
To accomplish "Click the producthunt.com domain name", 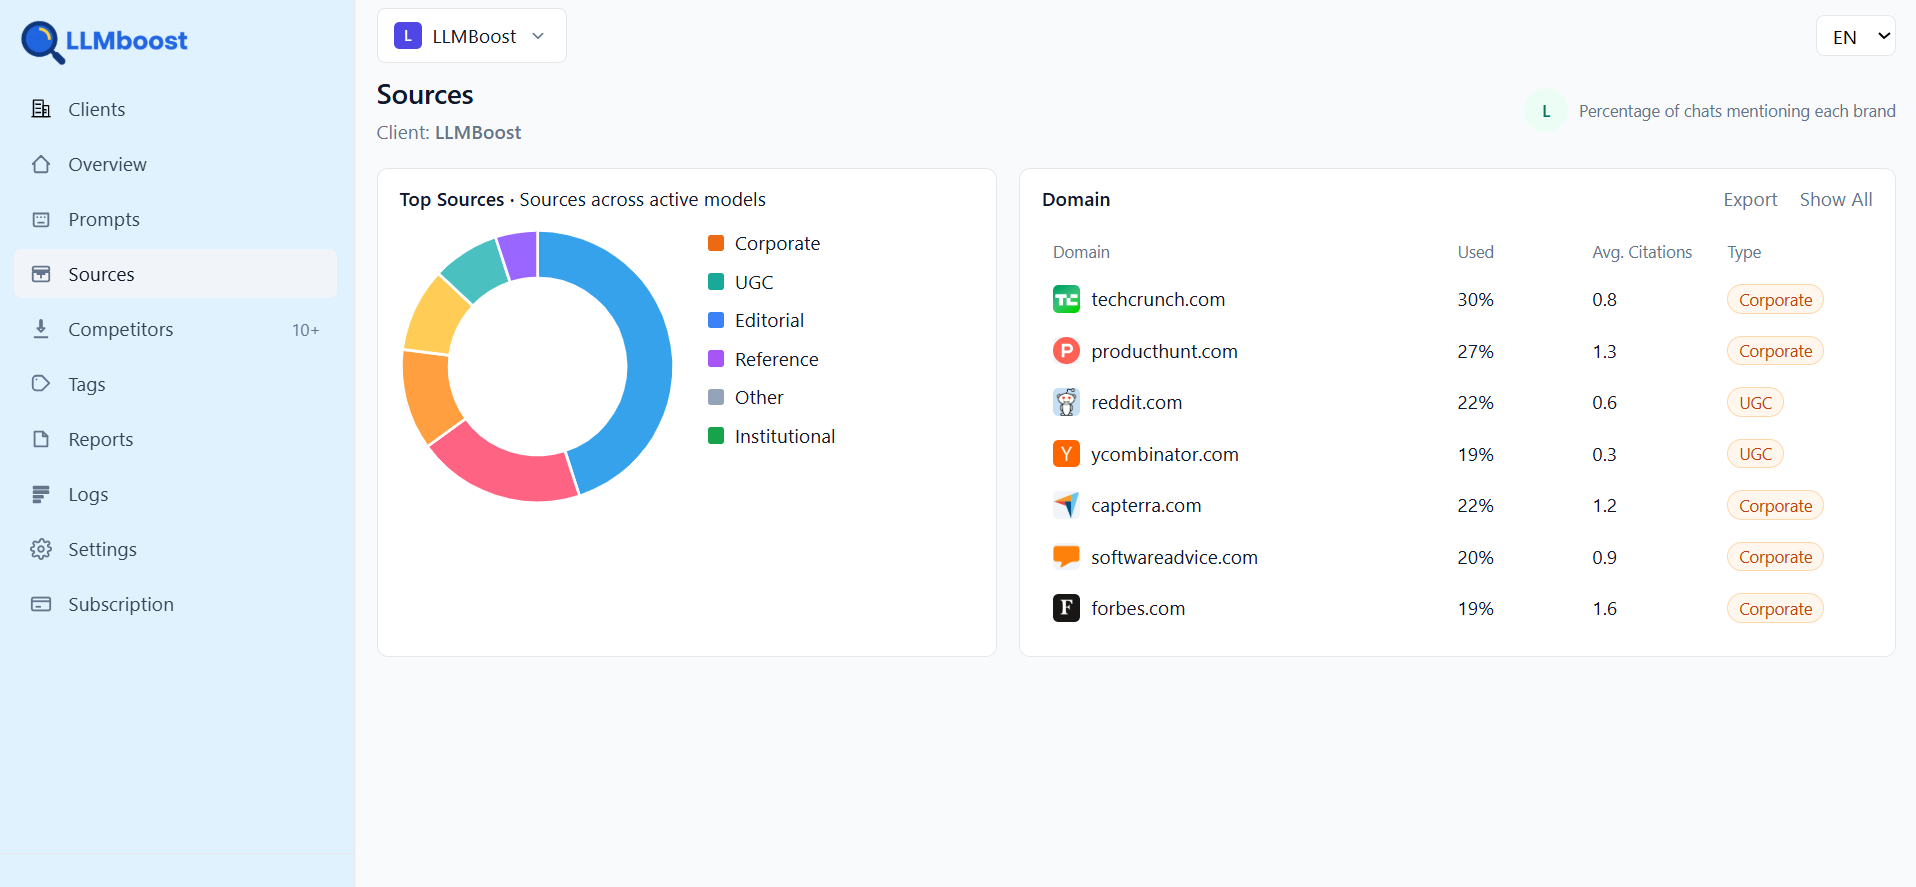I will (x=1164, y=351).
